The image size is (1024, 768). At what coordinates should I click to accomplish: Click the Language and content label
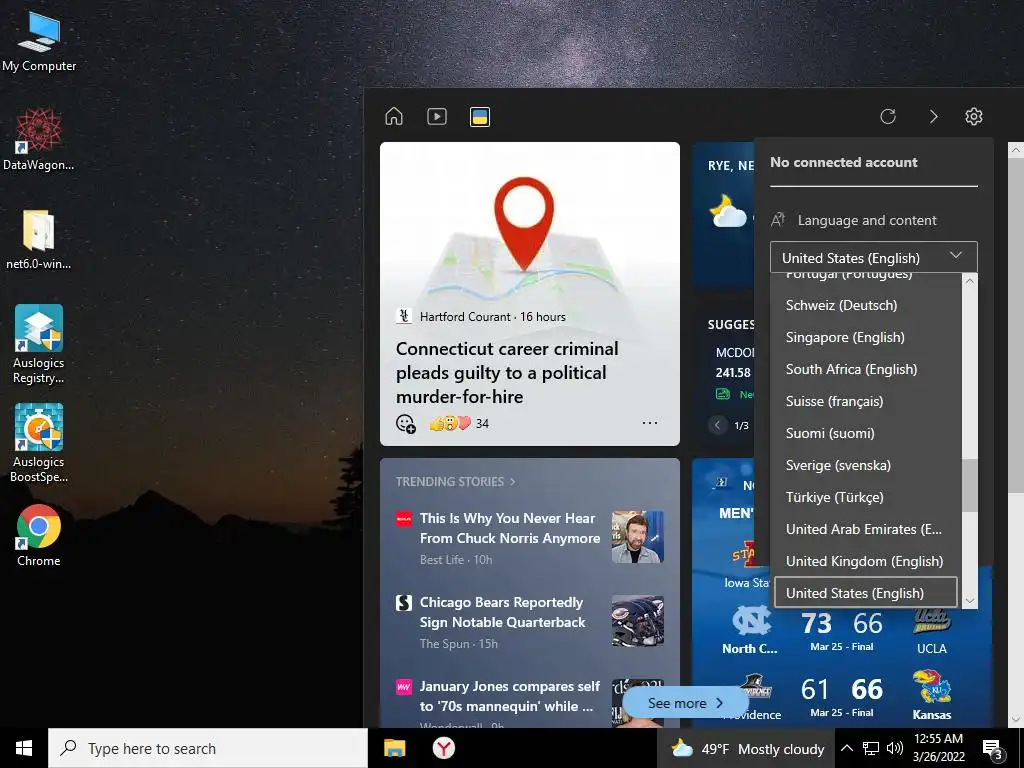pos(867,220)
